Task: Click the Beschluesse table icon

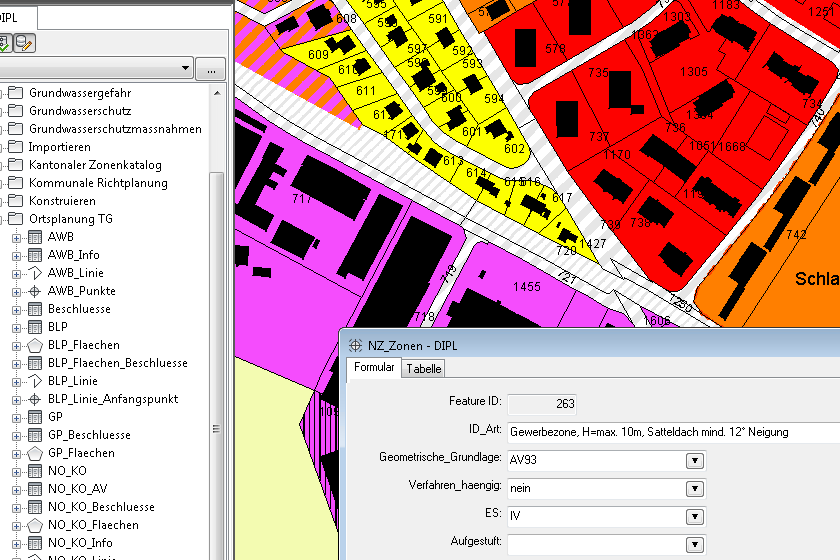Action: (34, 309)
